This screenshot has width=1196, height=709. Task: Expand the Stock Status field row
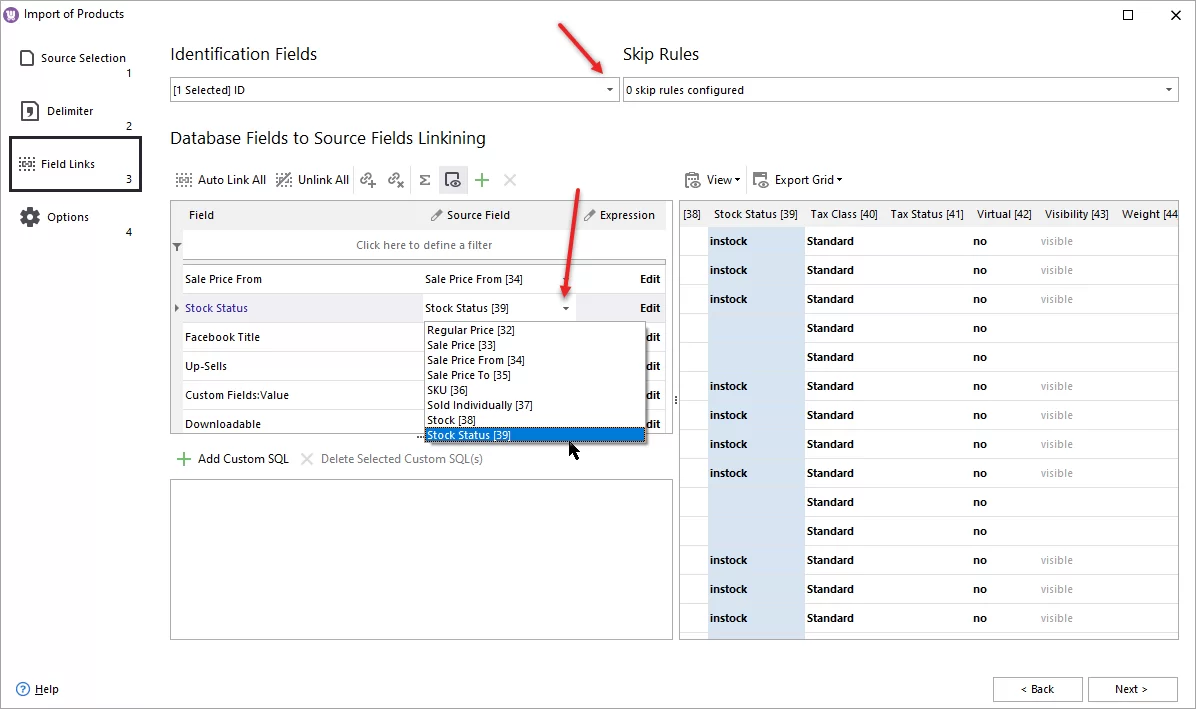[178, 308]
